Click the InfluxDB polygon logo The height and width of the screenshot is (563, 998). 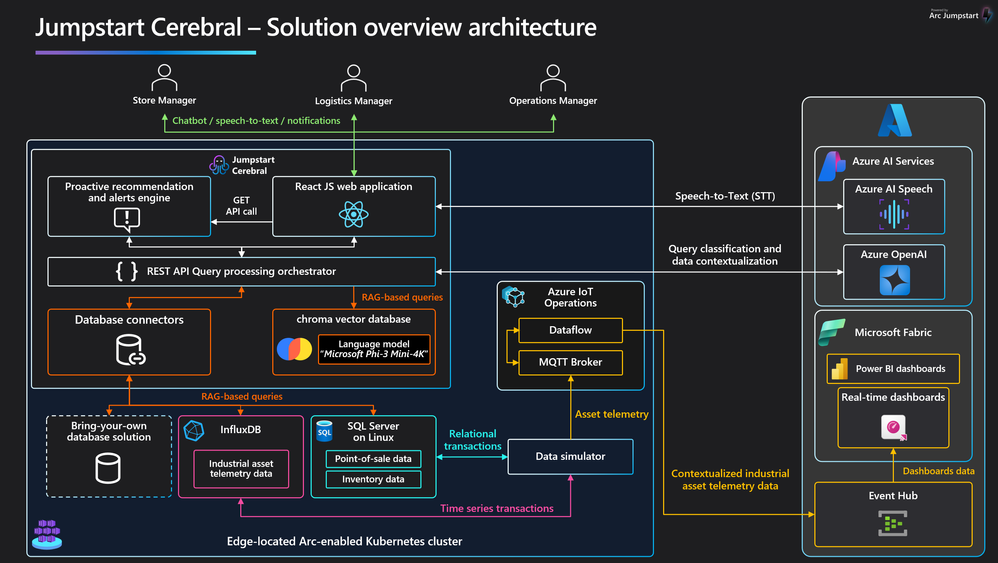[193, 431]
